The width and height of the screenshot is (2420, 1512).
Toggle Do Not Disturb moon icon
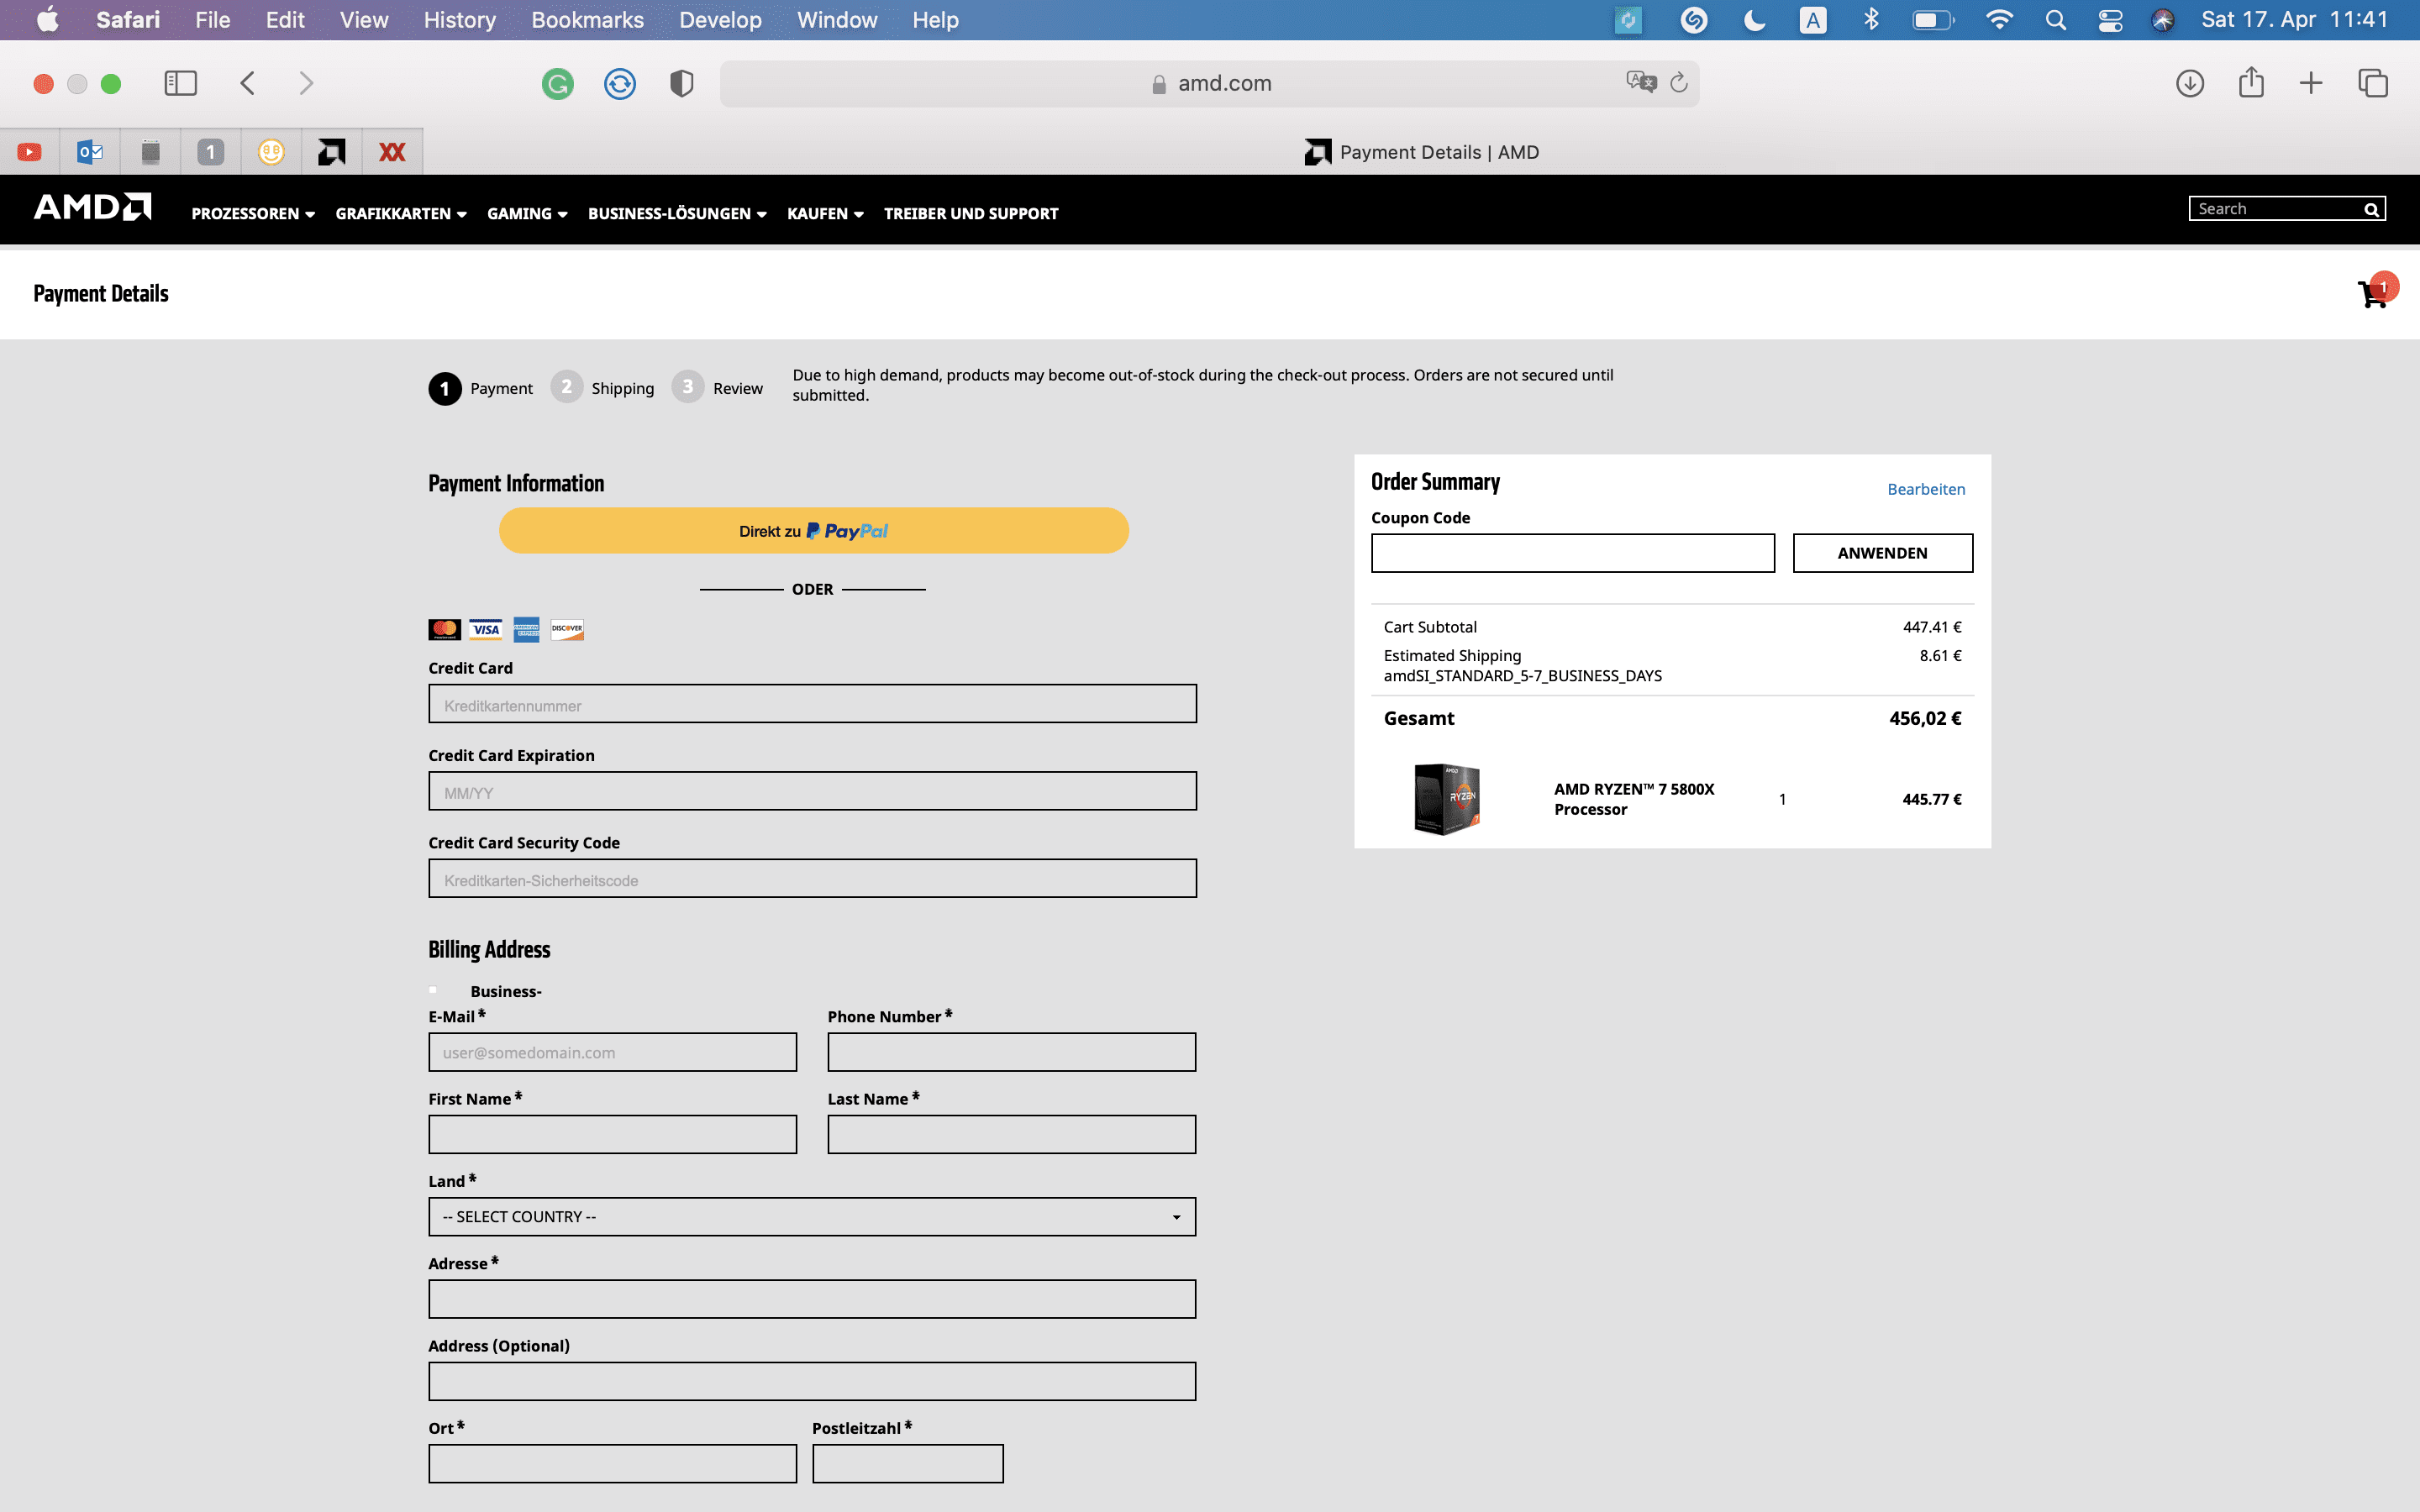point(1754,20)
